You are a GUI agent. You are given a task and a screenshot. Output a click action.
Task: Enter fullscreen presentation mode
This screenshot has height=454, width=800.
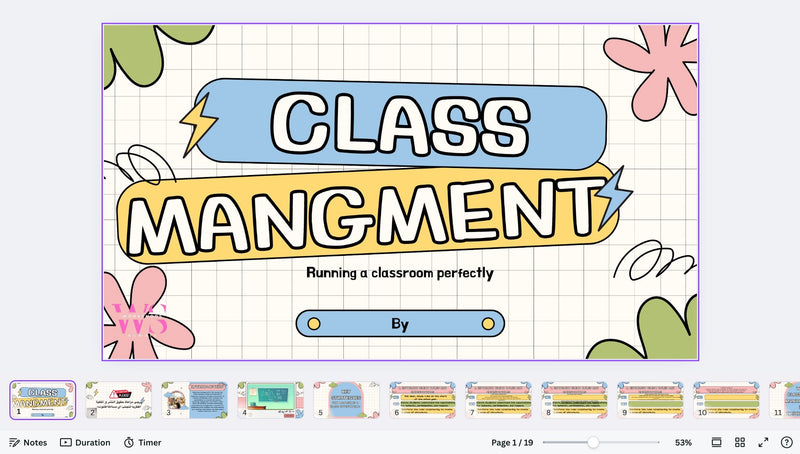(763, 442)
